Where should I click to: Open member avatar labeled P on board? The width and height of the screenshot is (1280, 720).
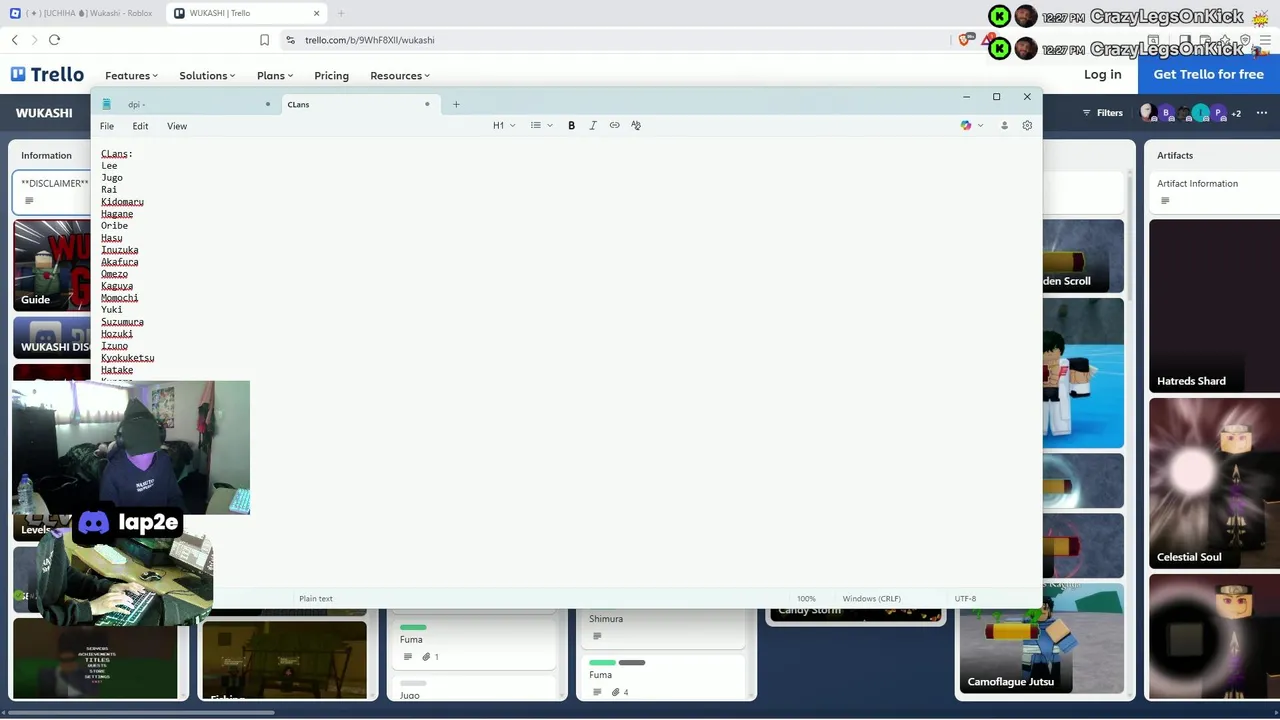coord(1218,113)
